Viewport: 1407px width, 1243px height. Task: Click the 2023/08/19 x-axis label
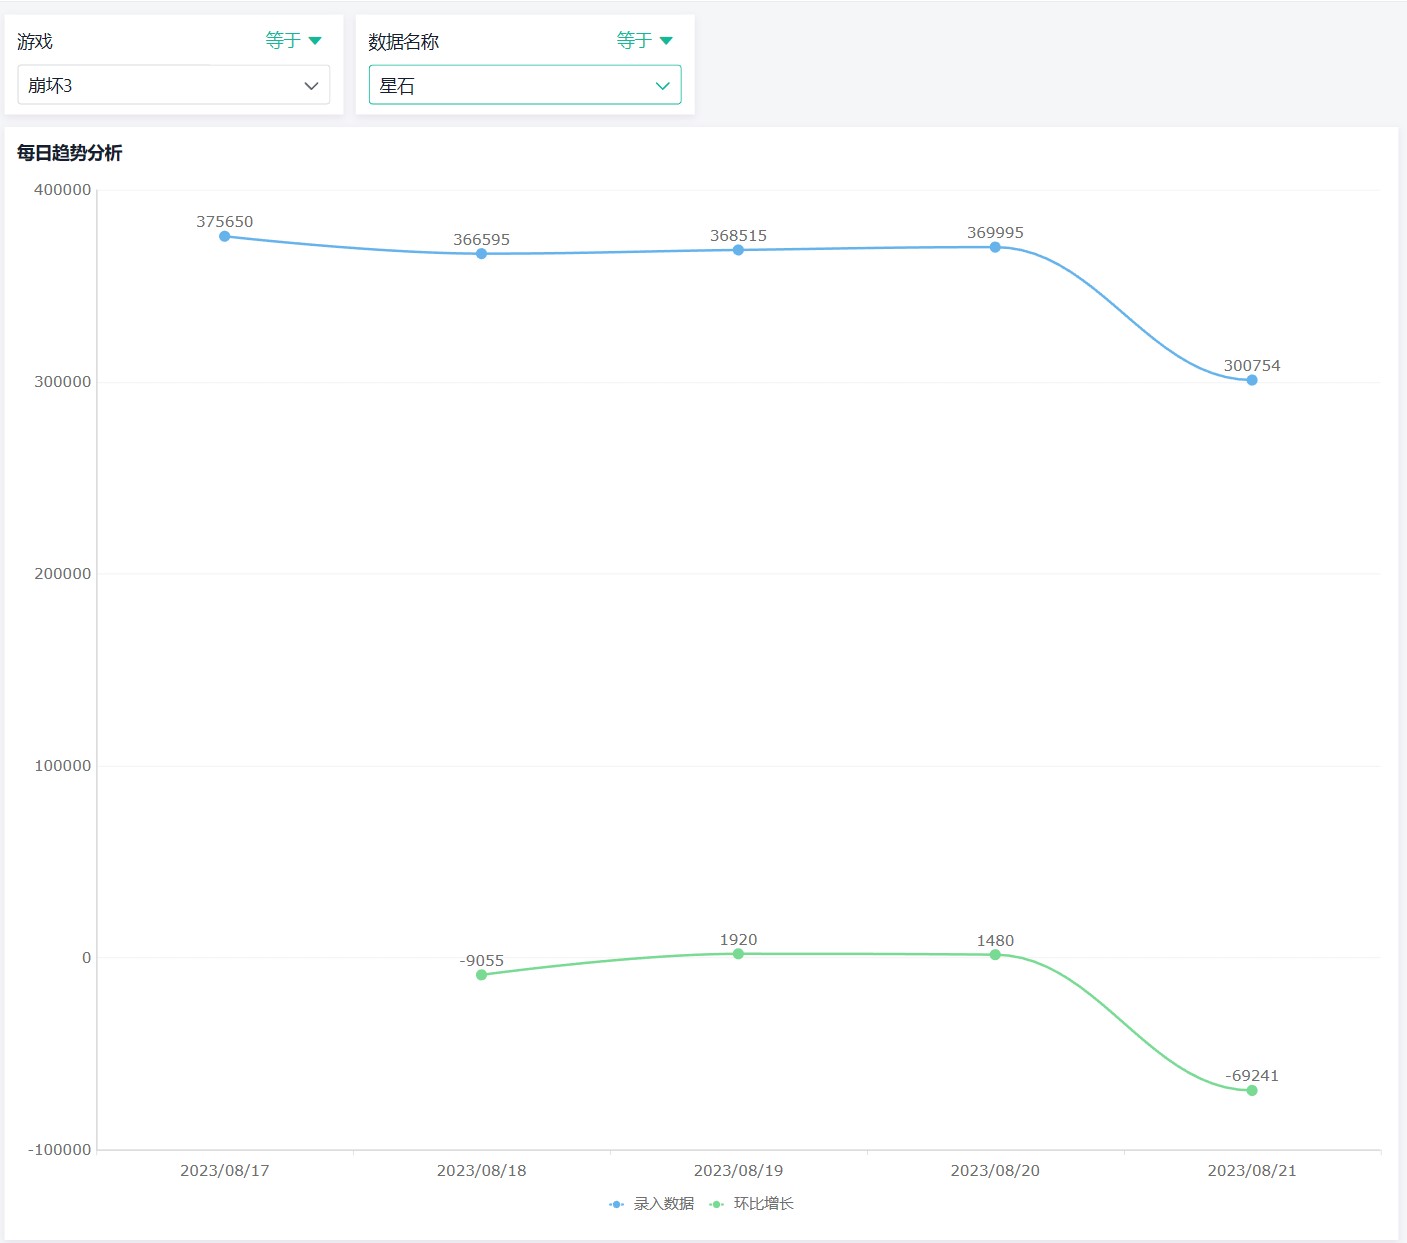(x=738, y=1170)
